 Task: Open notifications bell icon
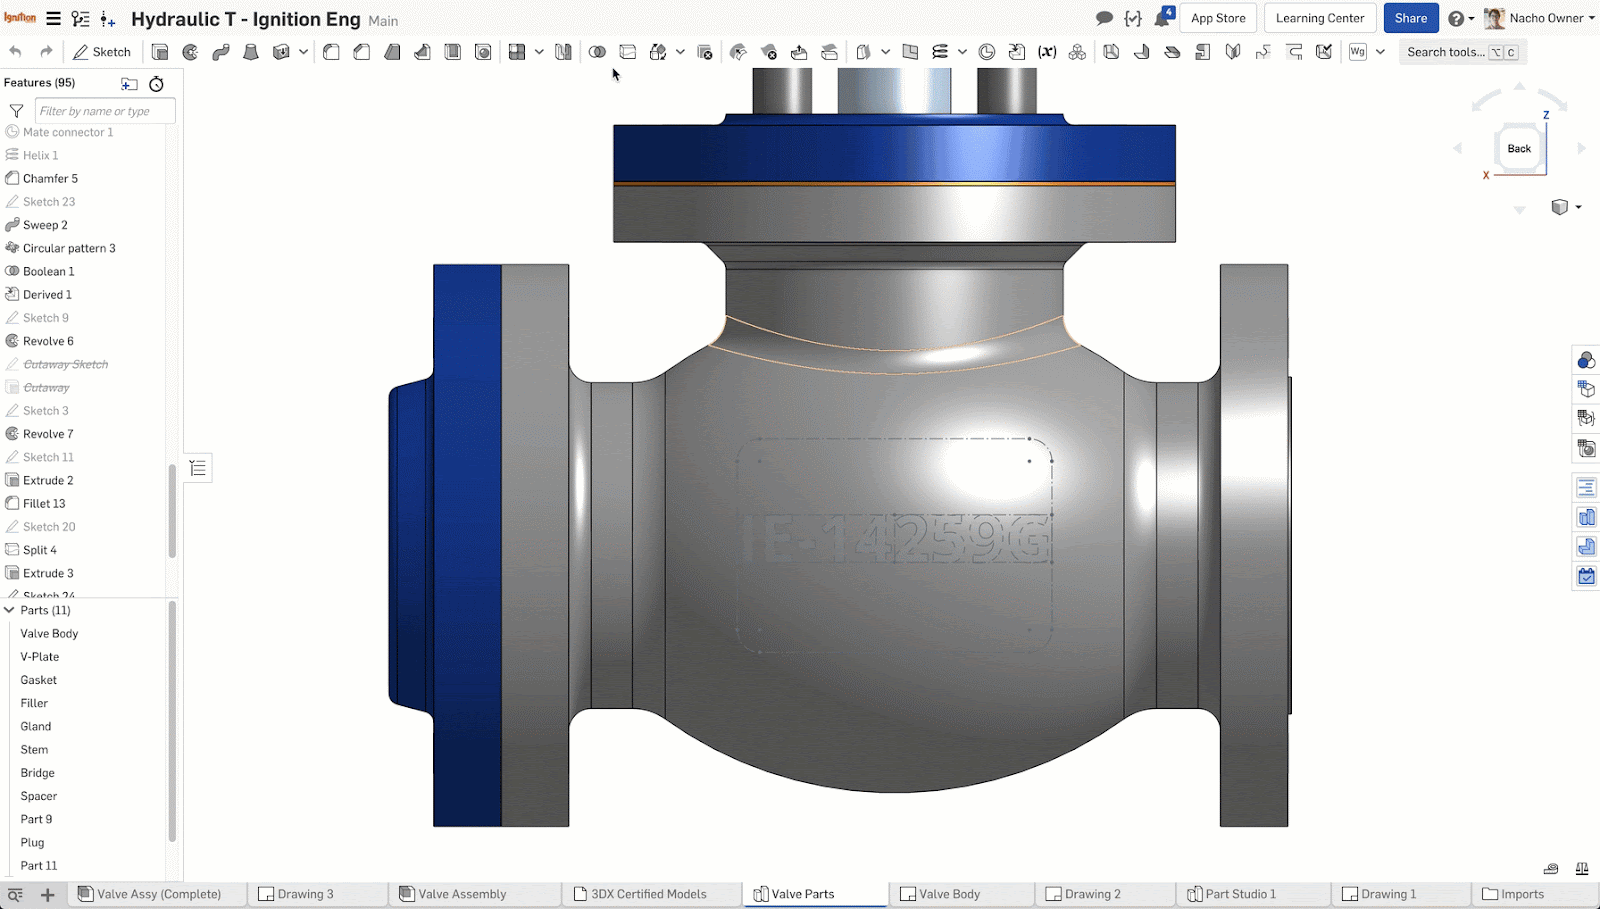[1162, 18]
